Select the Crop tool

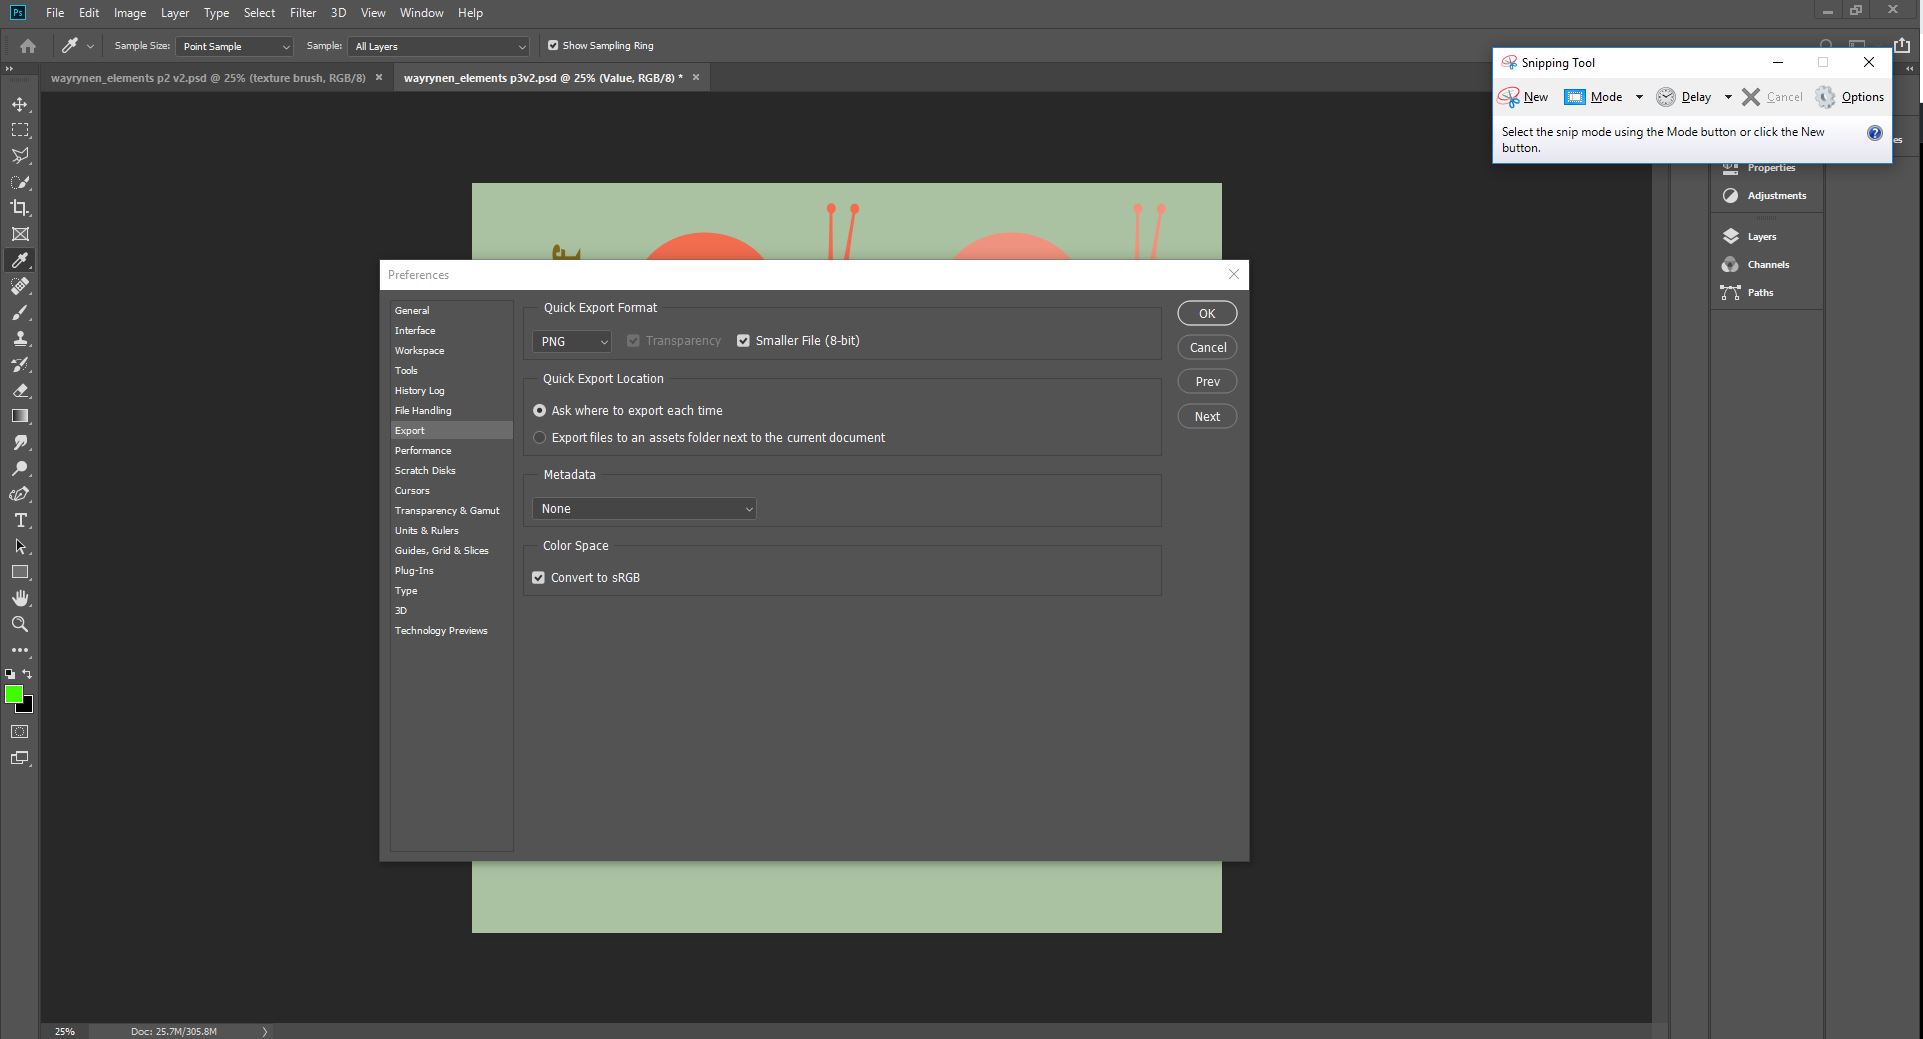[x=20, y=208]
